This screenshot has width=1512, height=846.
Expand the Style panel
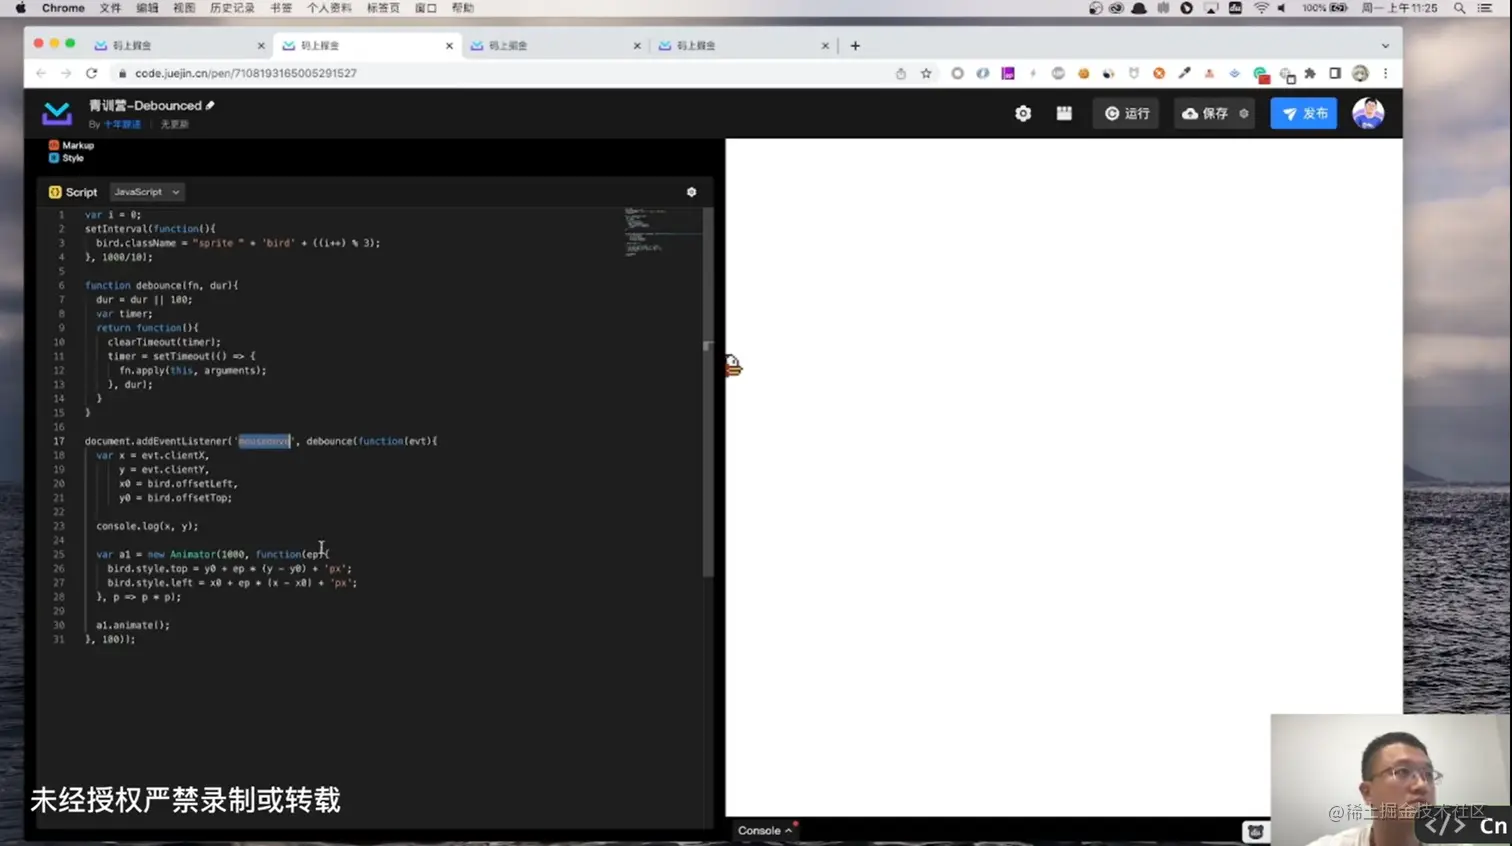[66, 158]
